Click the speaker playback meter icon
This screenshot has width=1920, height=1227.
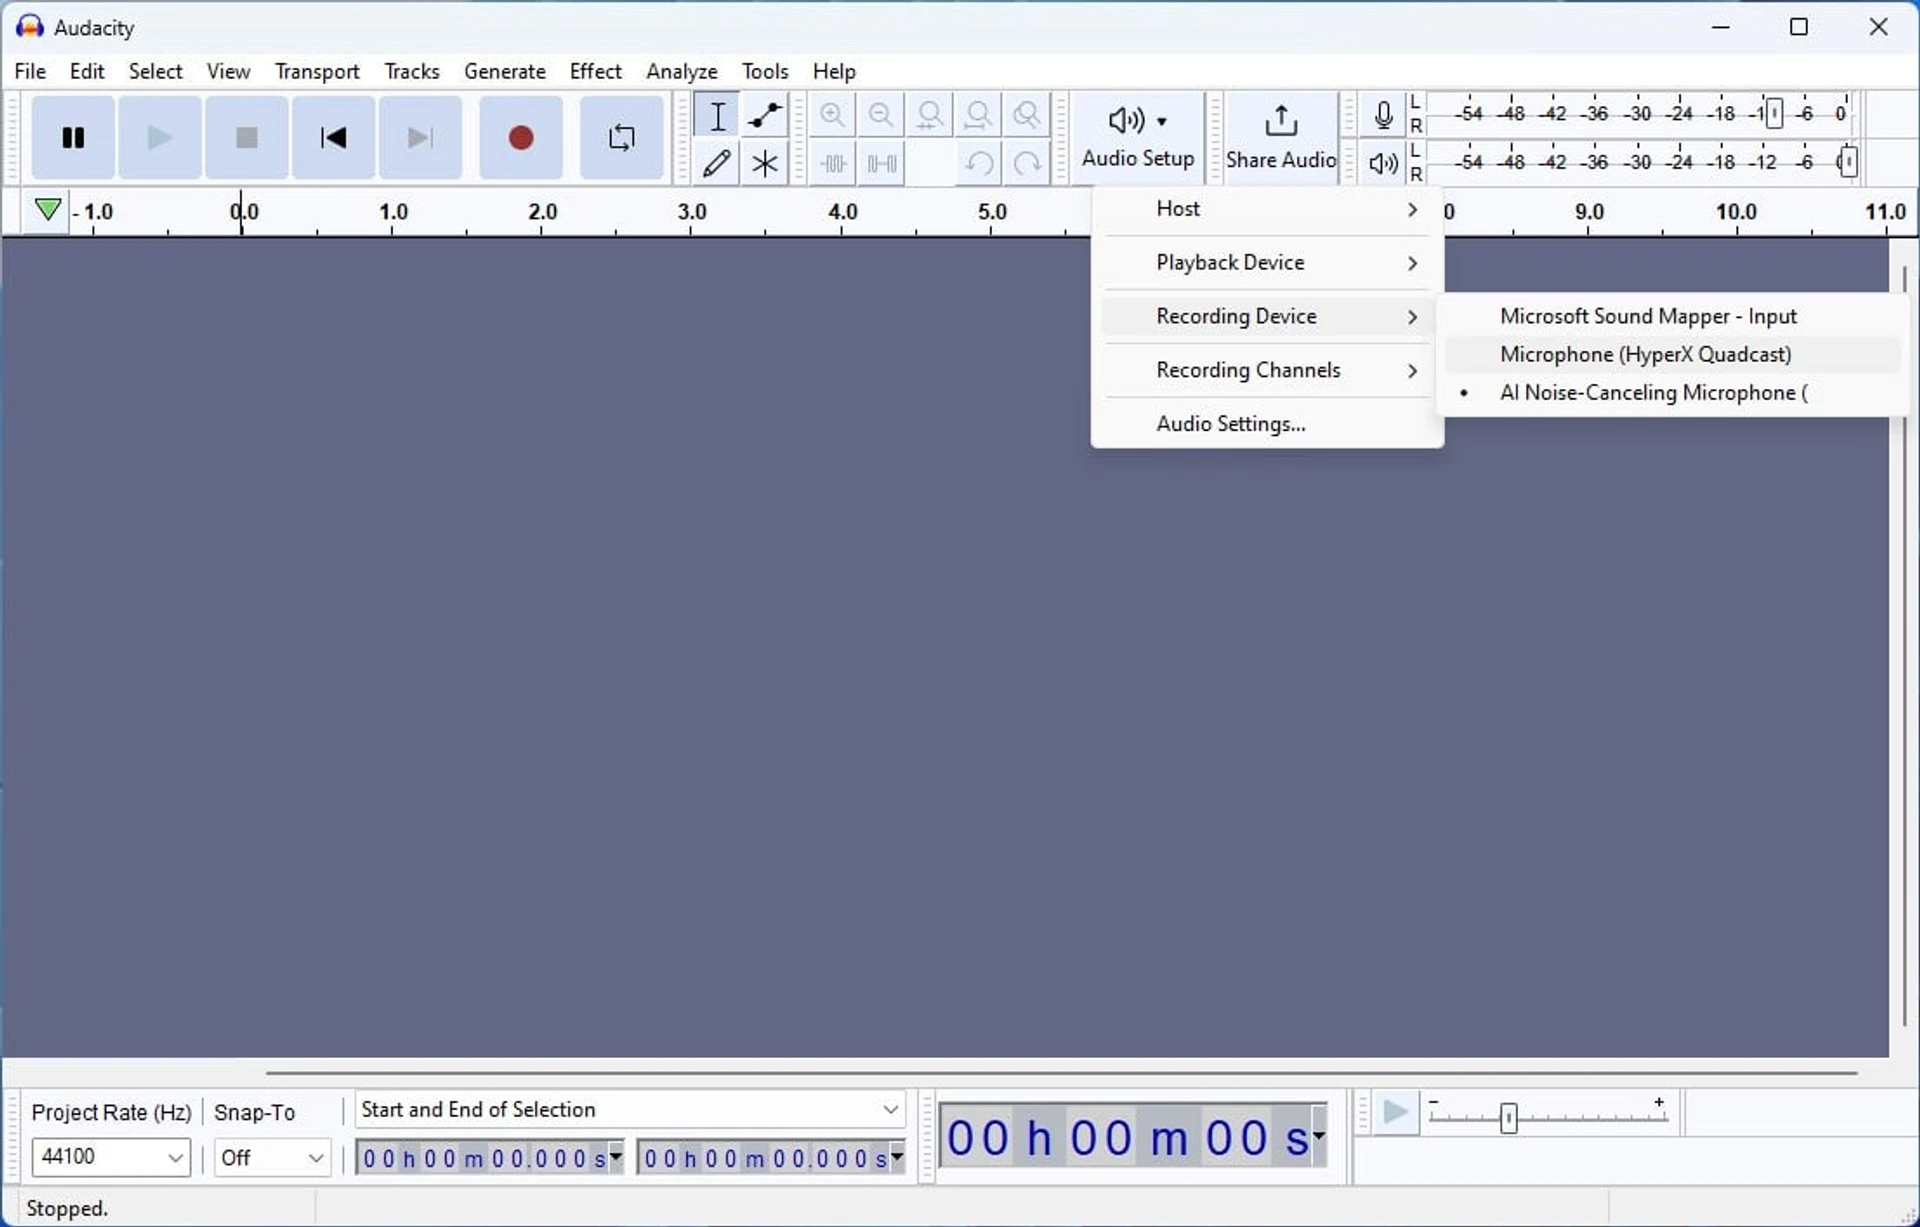[1384, 163]
